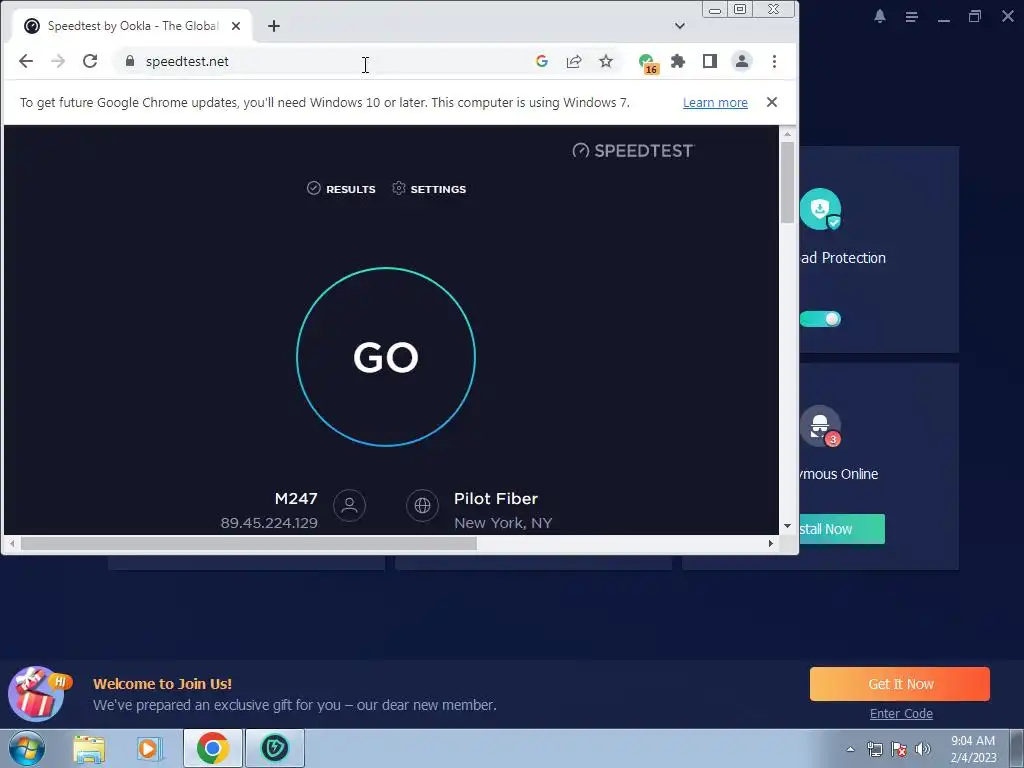The width and height of the screenshot is (1024, 768).
Task: Click the New York, NY location text
Action: (503, 522)
